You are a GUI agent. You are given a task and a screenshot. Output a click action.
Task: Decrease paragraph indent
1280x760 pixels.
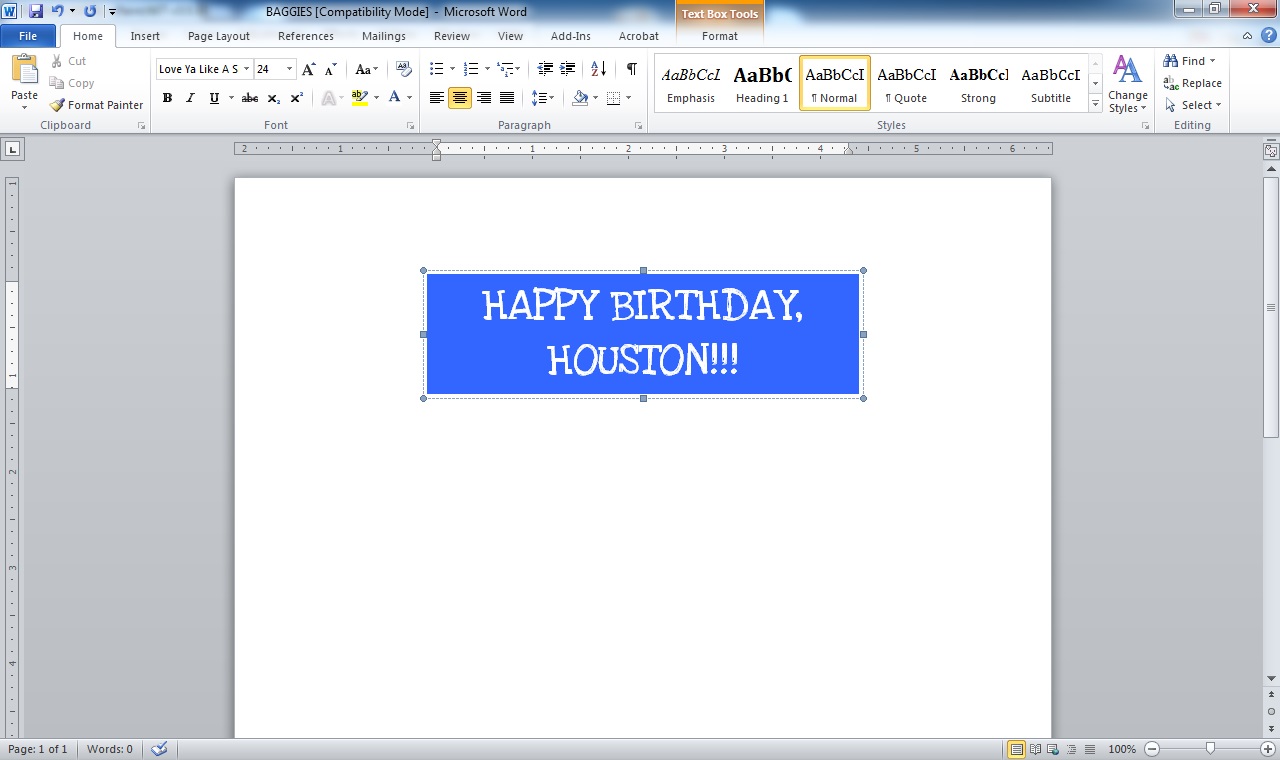[545, 69]
